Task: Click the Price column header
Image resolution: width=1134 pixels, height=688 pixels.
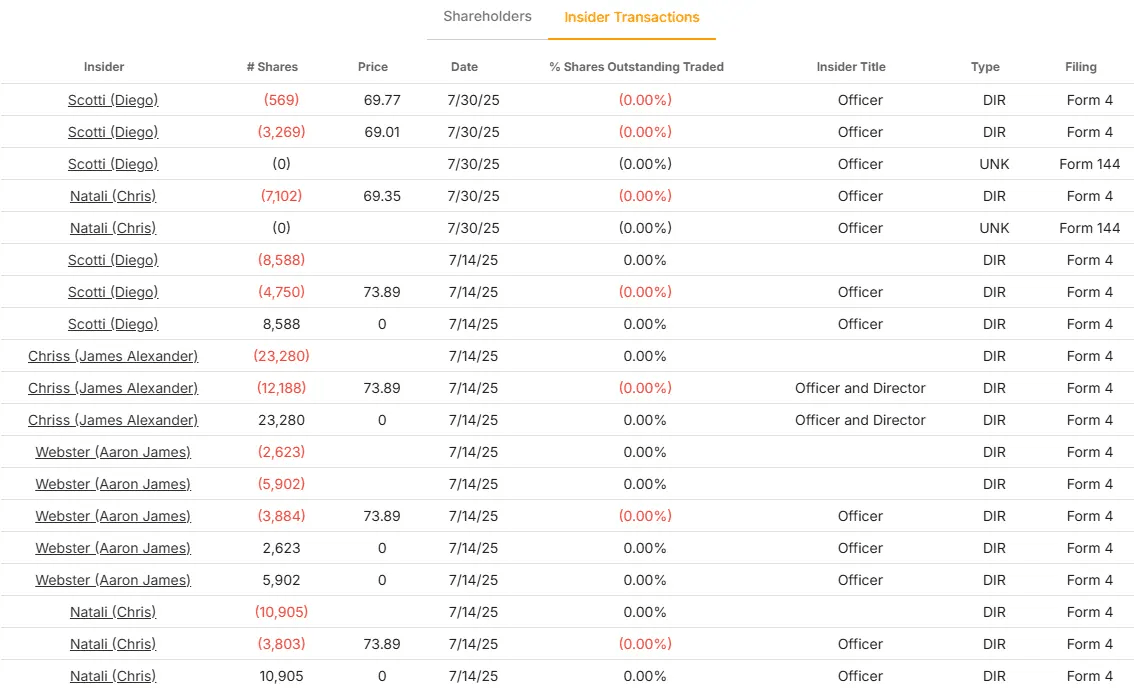Action: click(372, 67)
